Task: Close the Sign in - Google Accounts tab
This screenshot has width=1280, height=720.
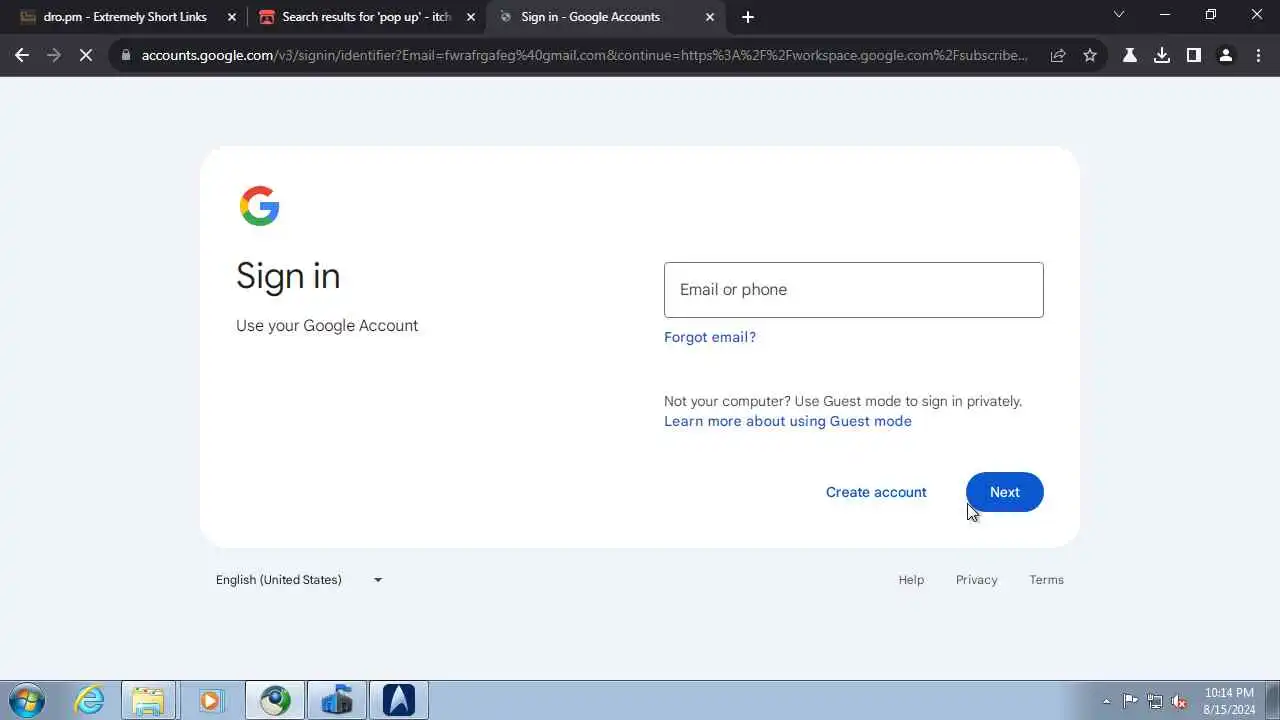Action: 710,17
